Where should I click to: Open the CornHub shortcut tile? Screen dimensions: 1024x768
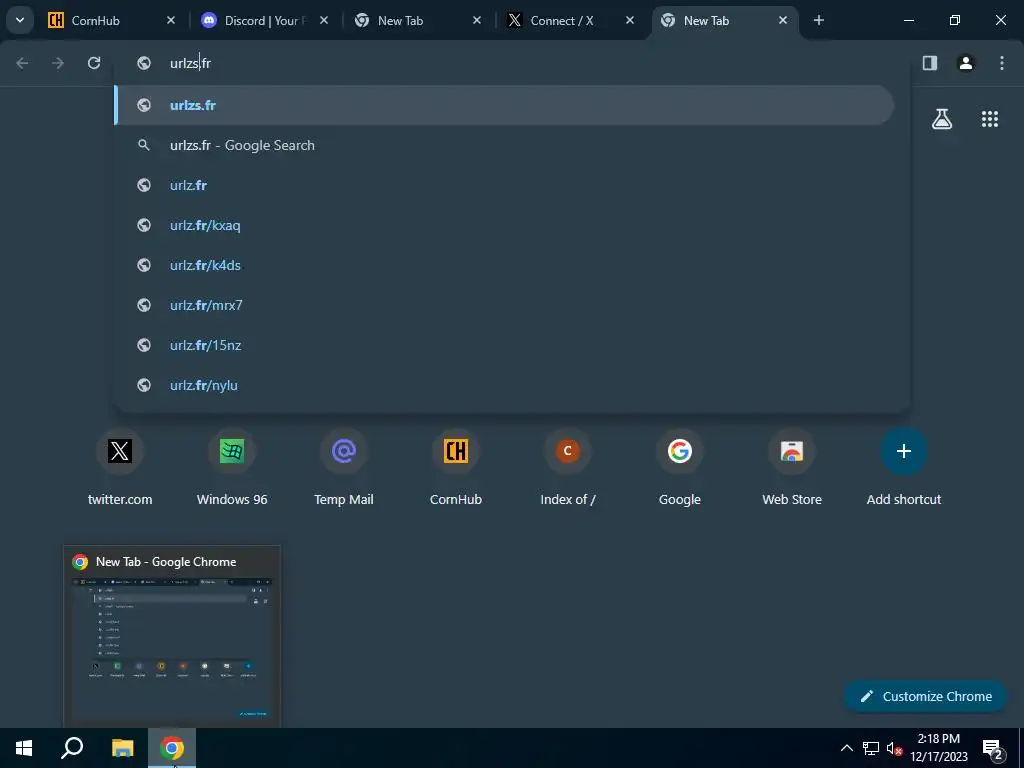point(456,467)
